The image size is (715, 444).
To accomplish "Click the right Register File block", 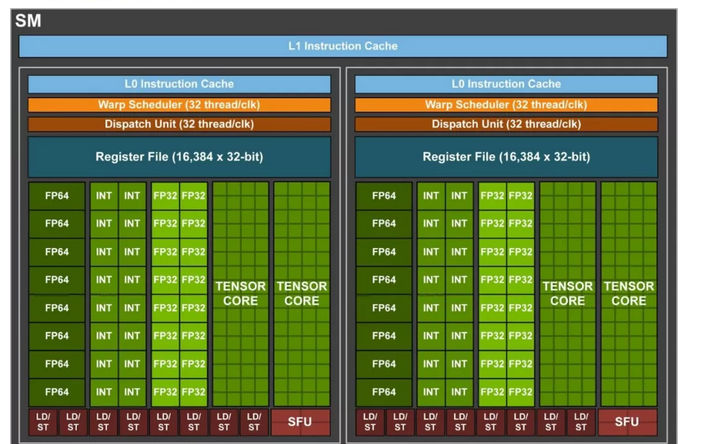I will click(x=506, y=157).
